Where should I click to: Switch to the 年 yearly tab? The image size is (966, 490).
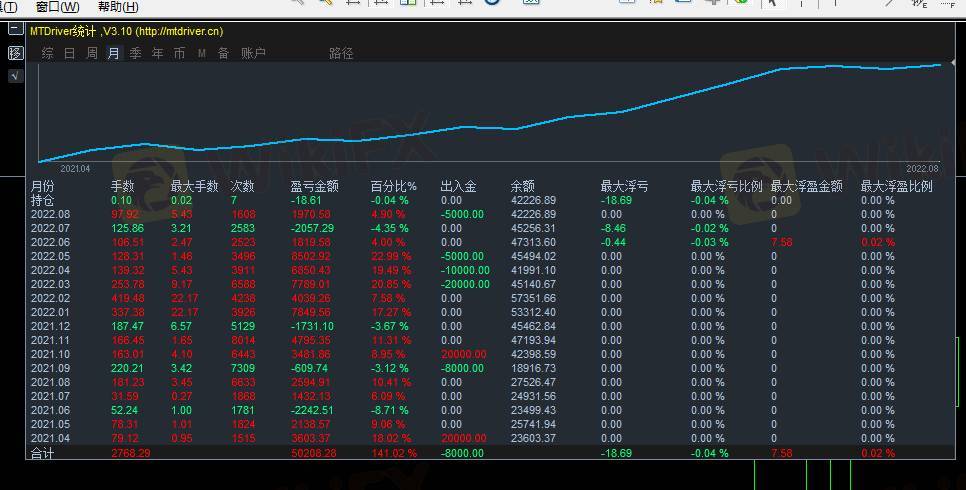pos(158,53)
